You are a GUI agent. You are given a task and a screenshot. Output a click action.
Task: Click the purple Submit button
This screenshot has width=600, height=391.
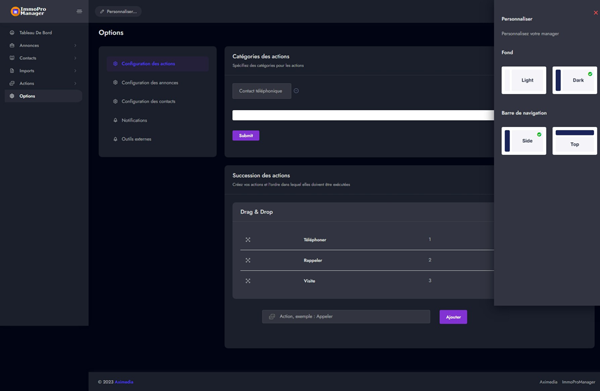[x=246, y=135]
